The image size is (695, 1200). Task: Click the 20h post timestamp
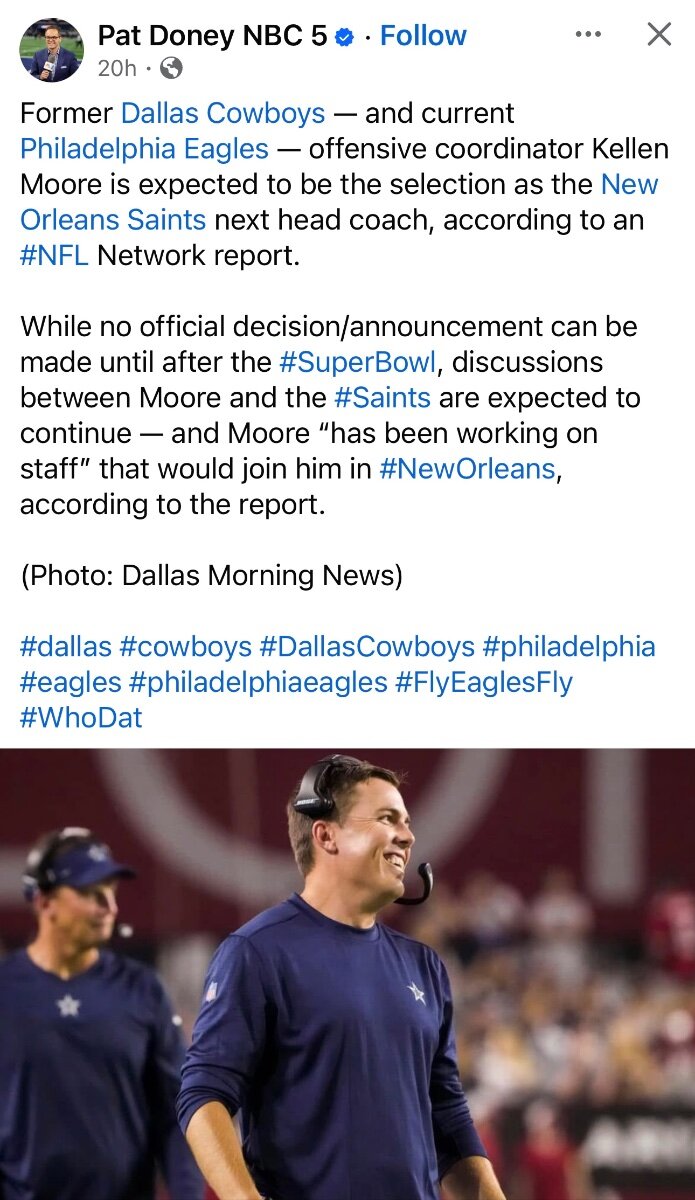(117, 69)
